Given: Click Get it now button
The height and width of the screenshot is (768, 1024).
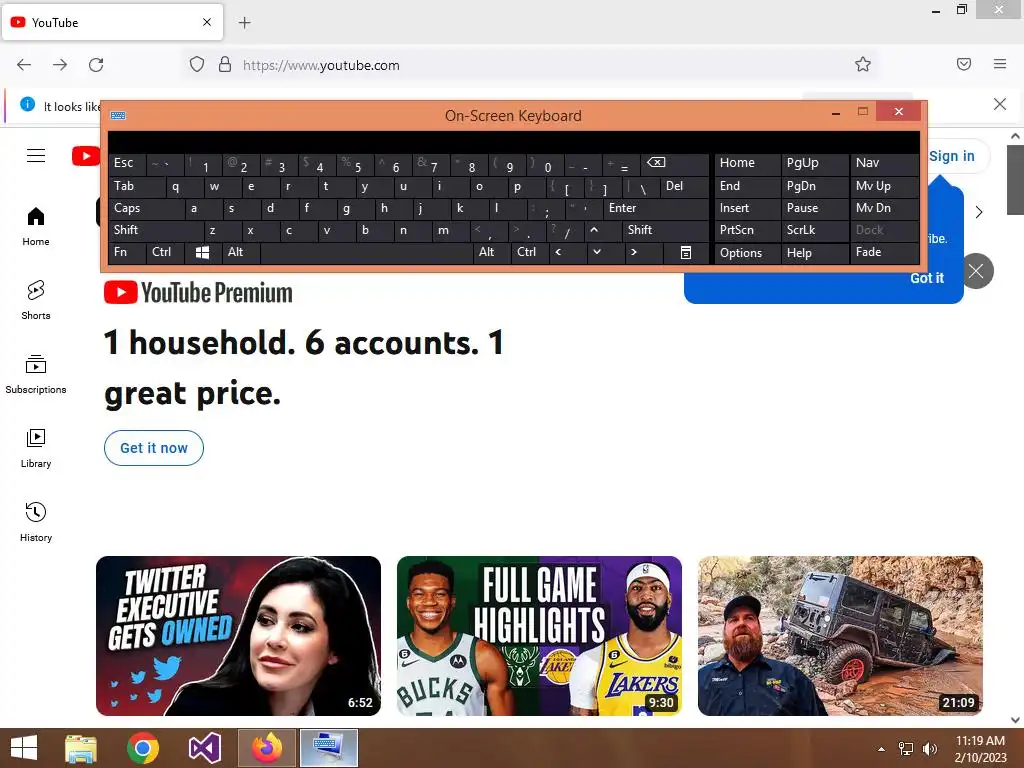Looking at the screenshot, I should tap(154, 448).
